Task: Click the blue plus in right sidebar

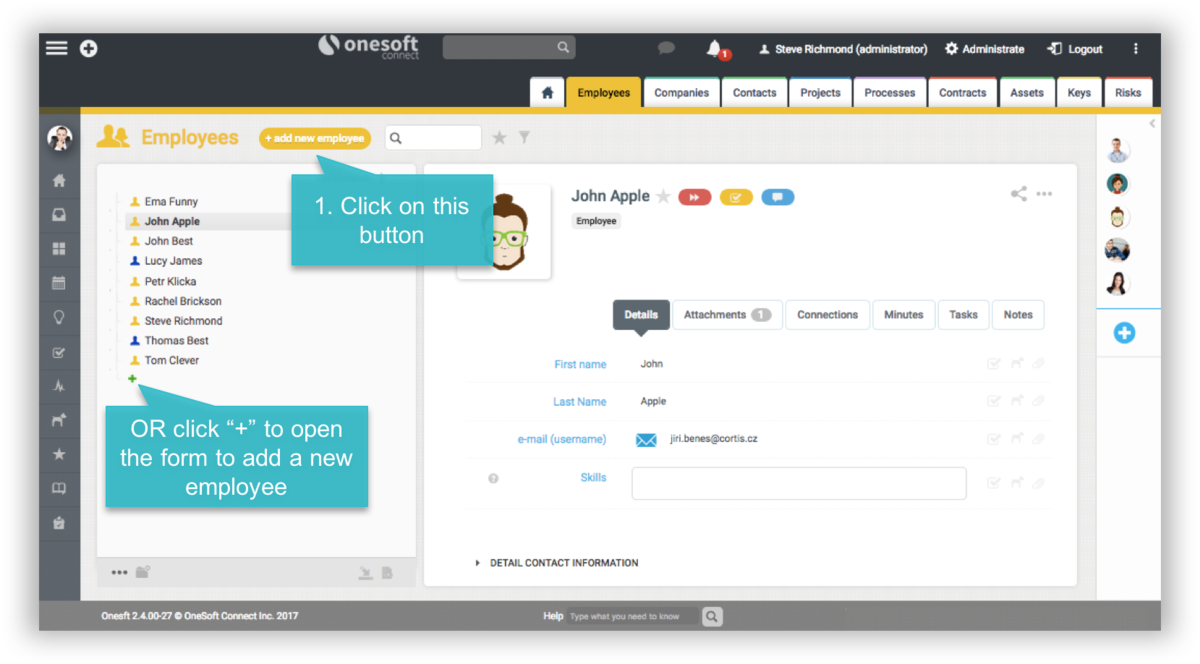Action: [x=1124, y=333]
